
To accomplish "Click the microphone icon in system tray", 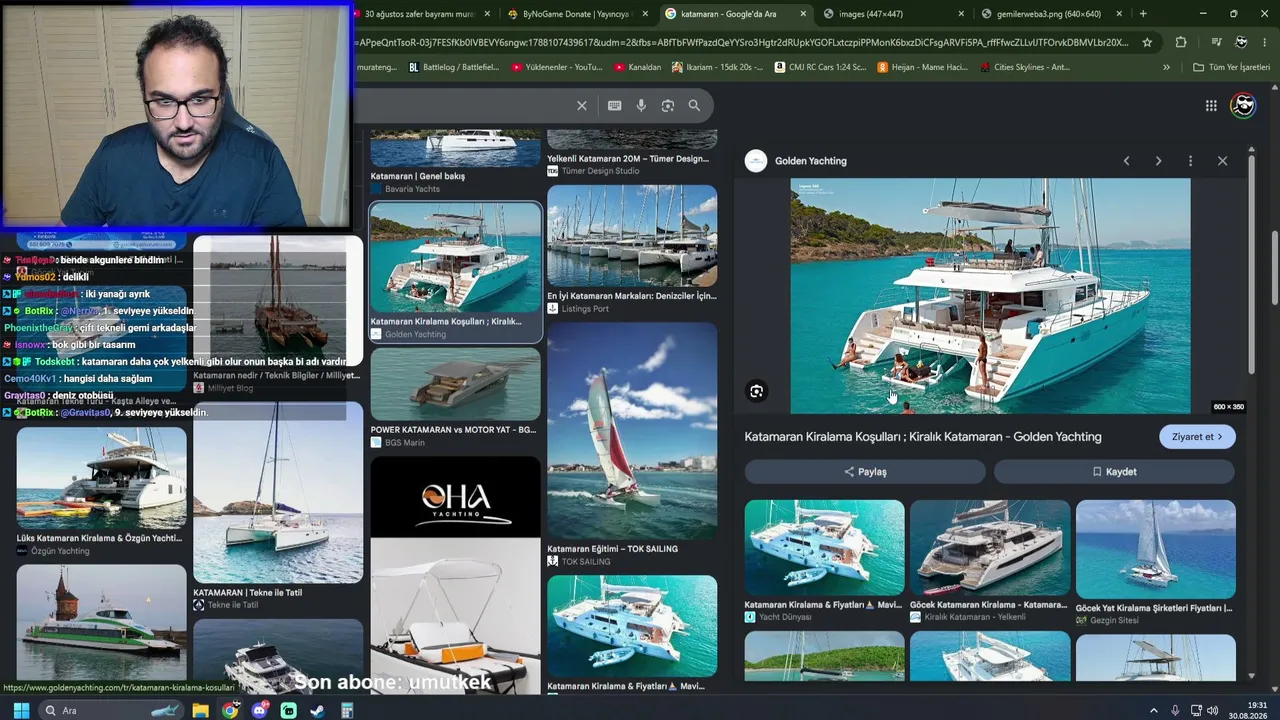I will tap(1175, 711).
